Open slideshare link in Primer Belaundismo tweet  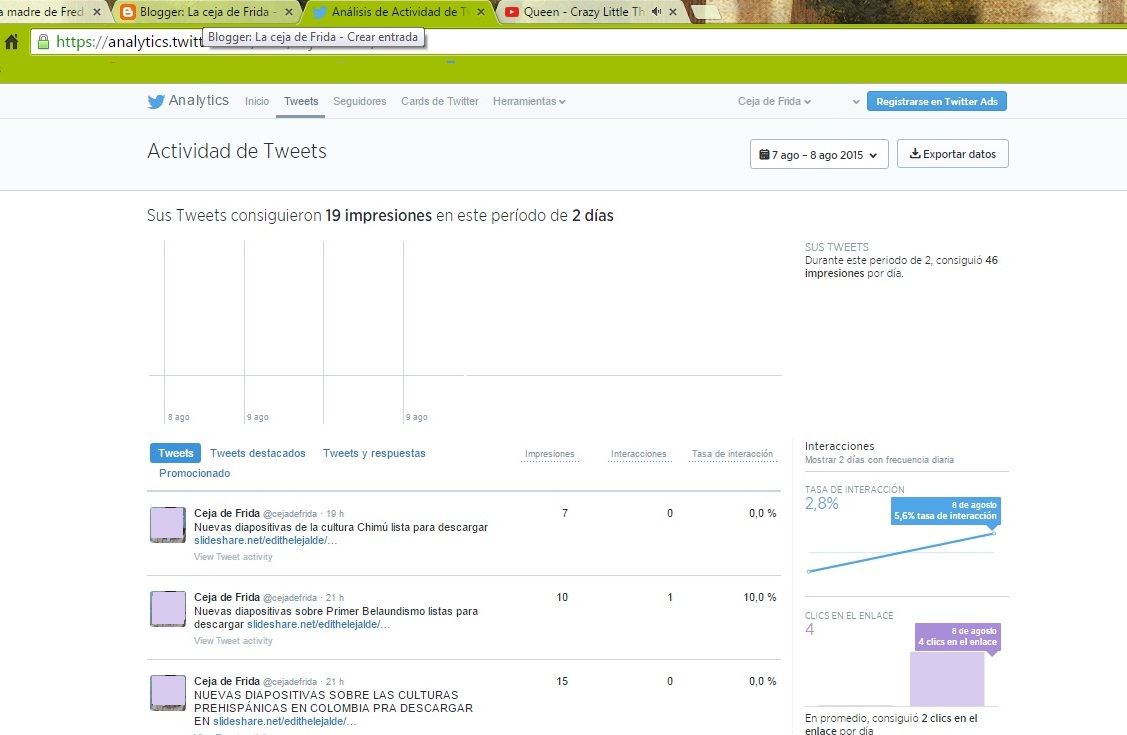[x=318, y=624]
